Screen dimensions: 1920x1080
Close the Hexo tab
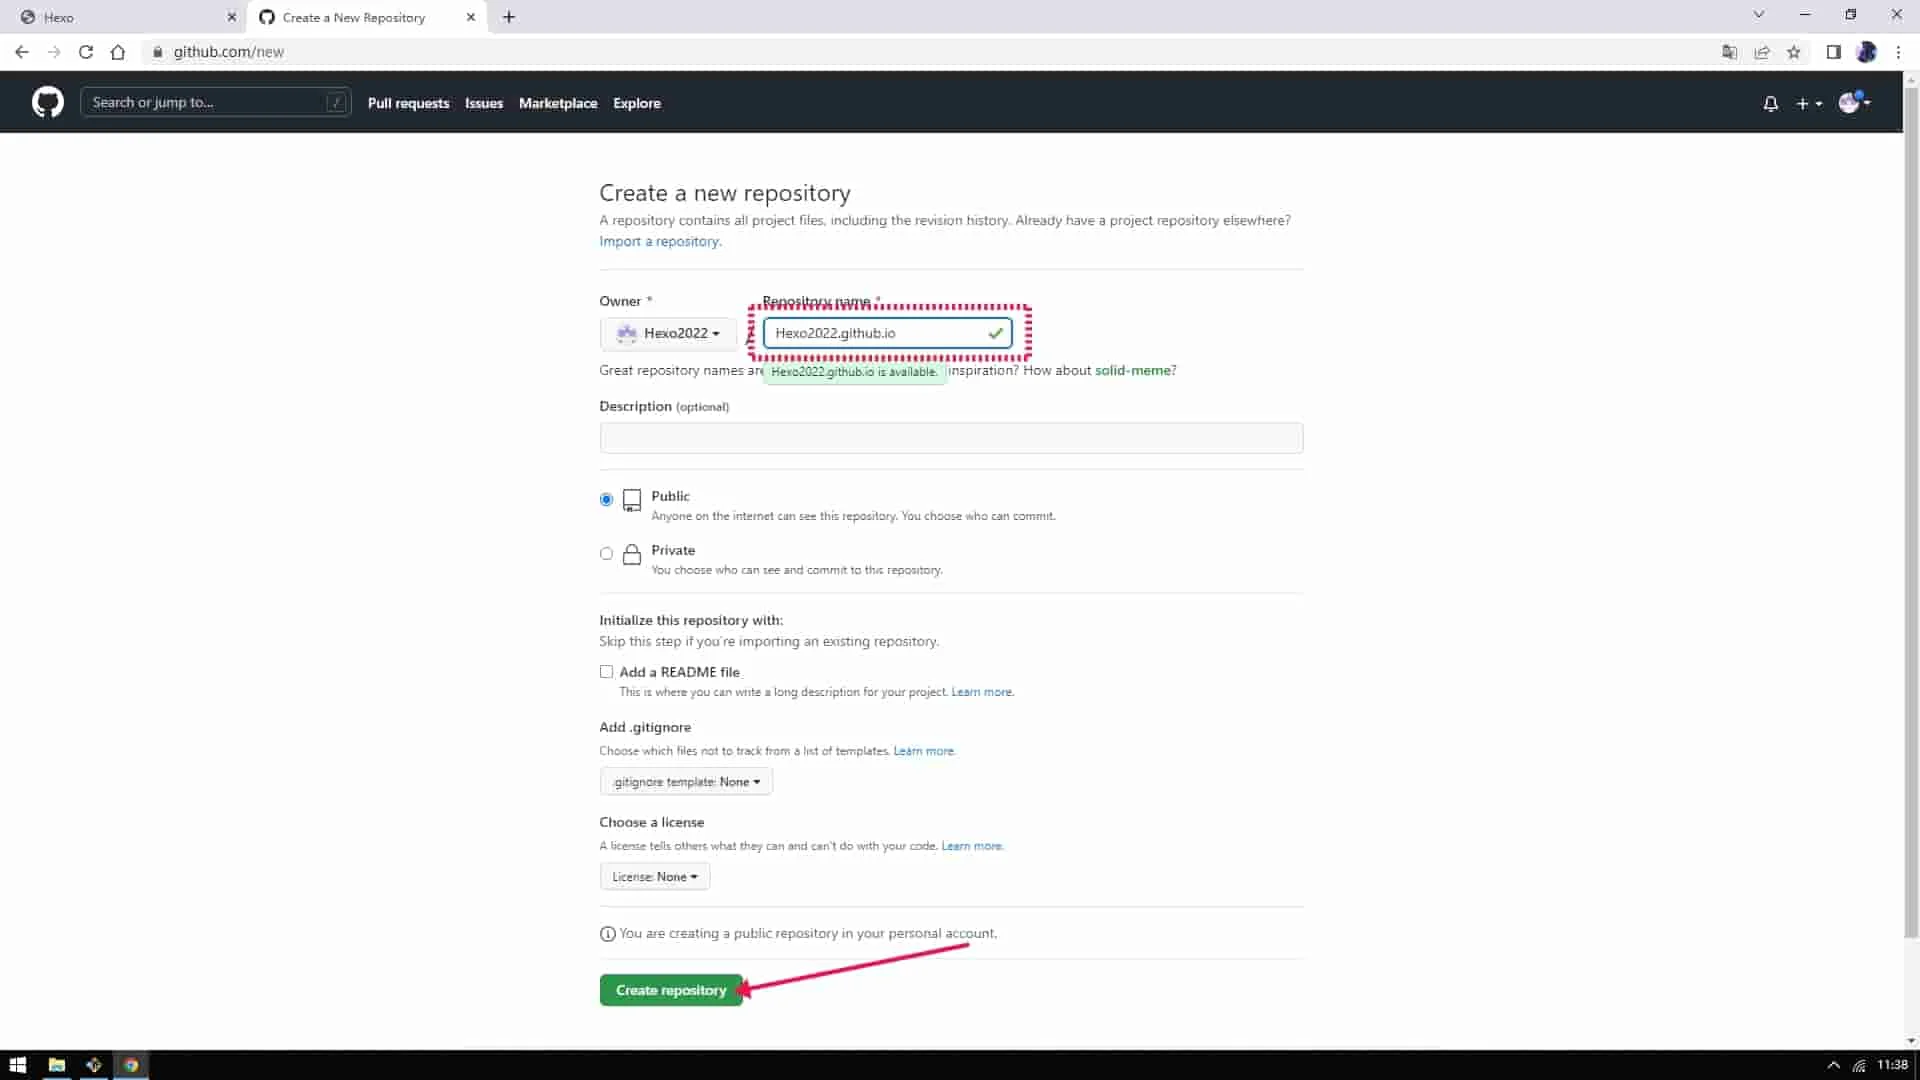(232, 17)
